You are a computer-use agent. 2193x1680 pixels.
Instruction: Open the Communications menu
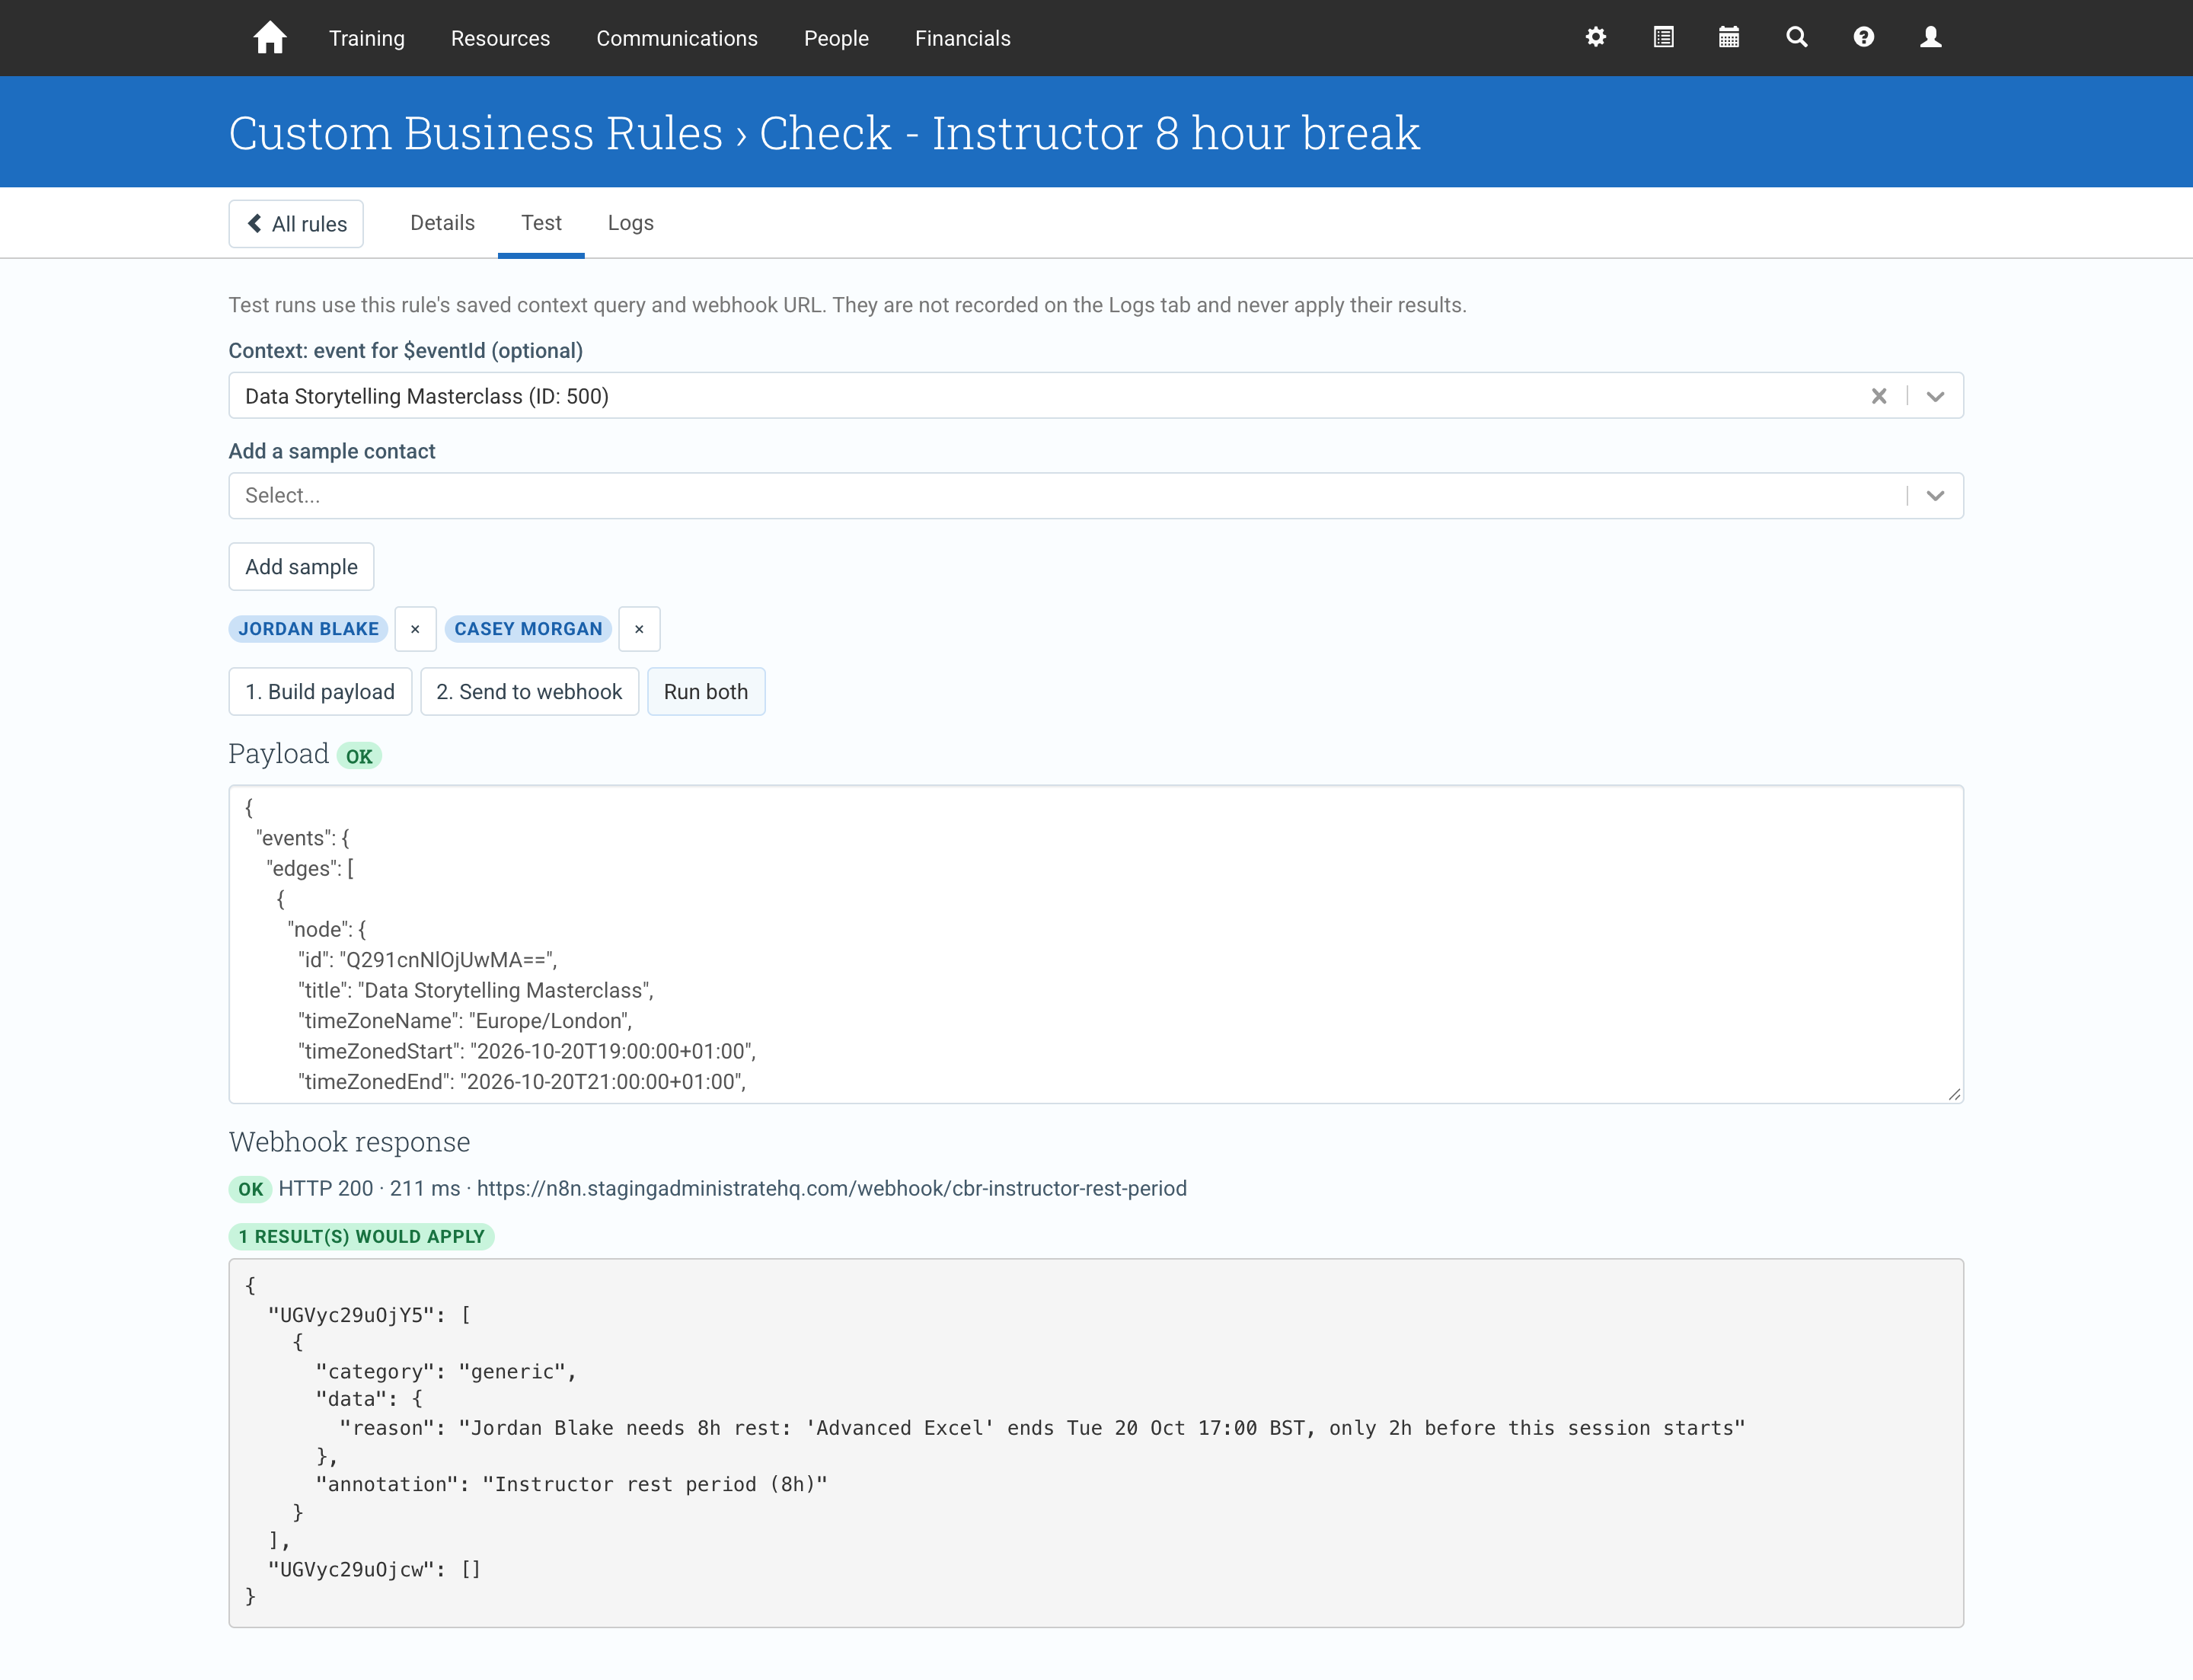click(x=677, y=38)
